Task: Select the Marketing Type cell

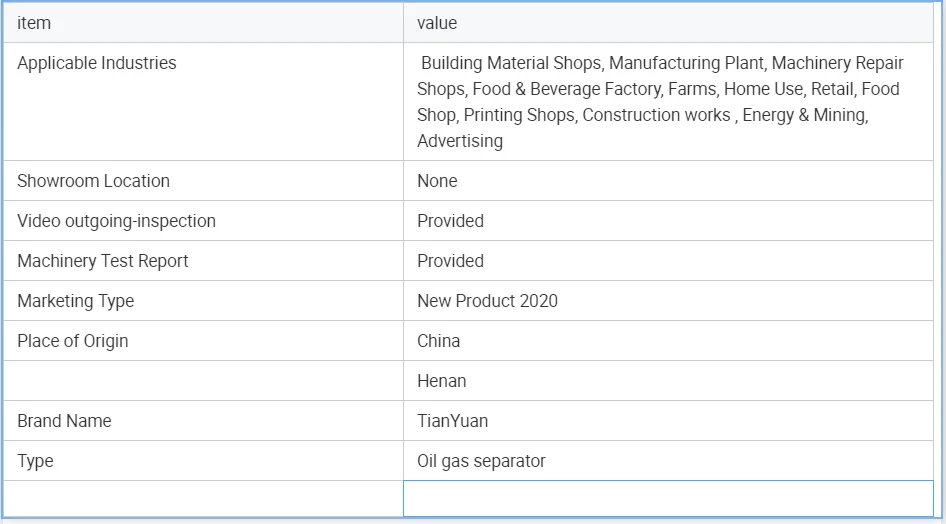Action: [75, 301]
